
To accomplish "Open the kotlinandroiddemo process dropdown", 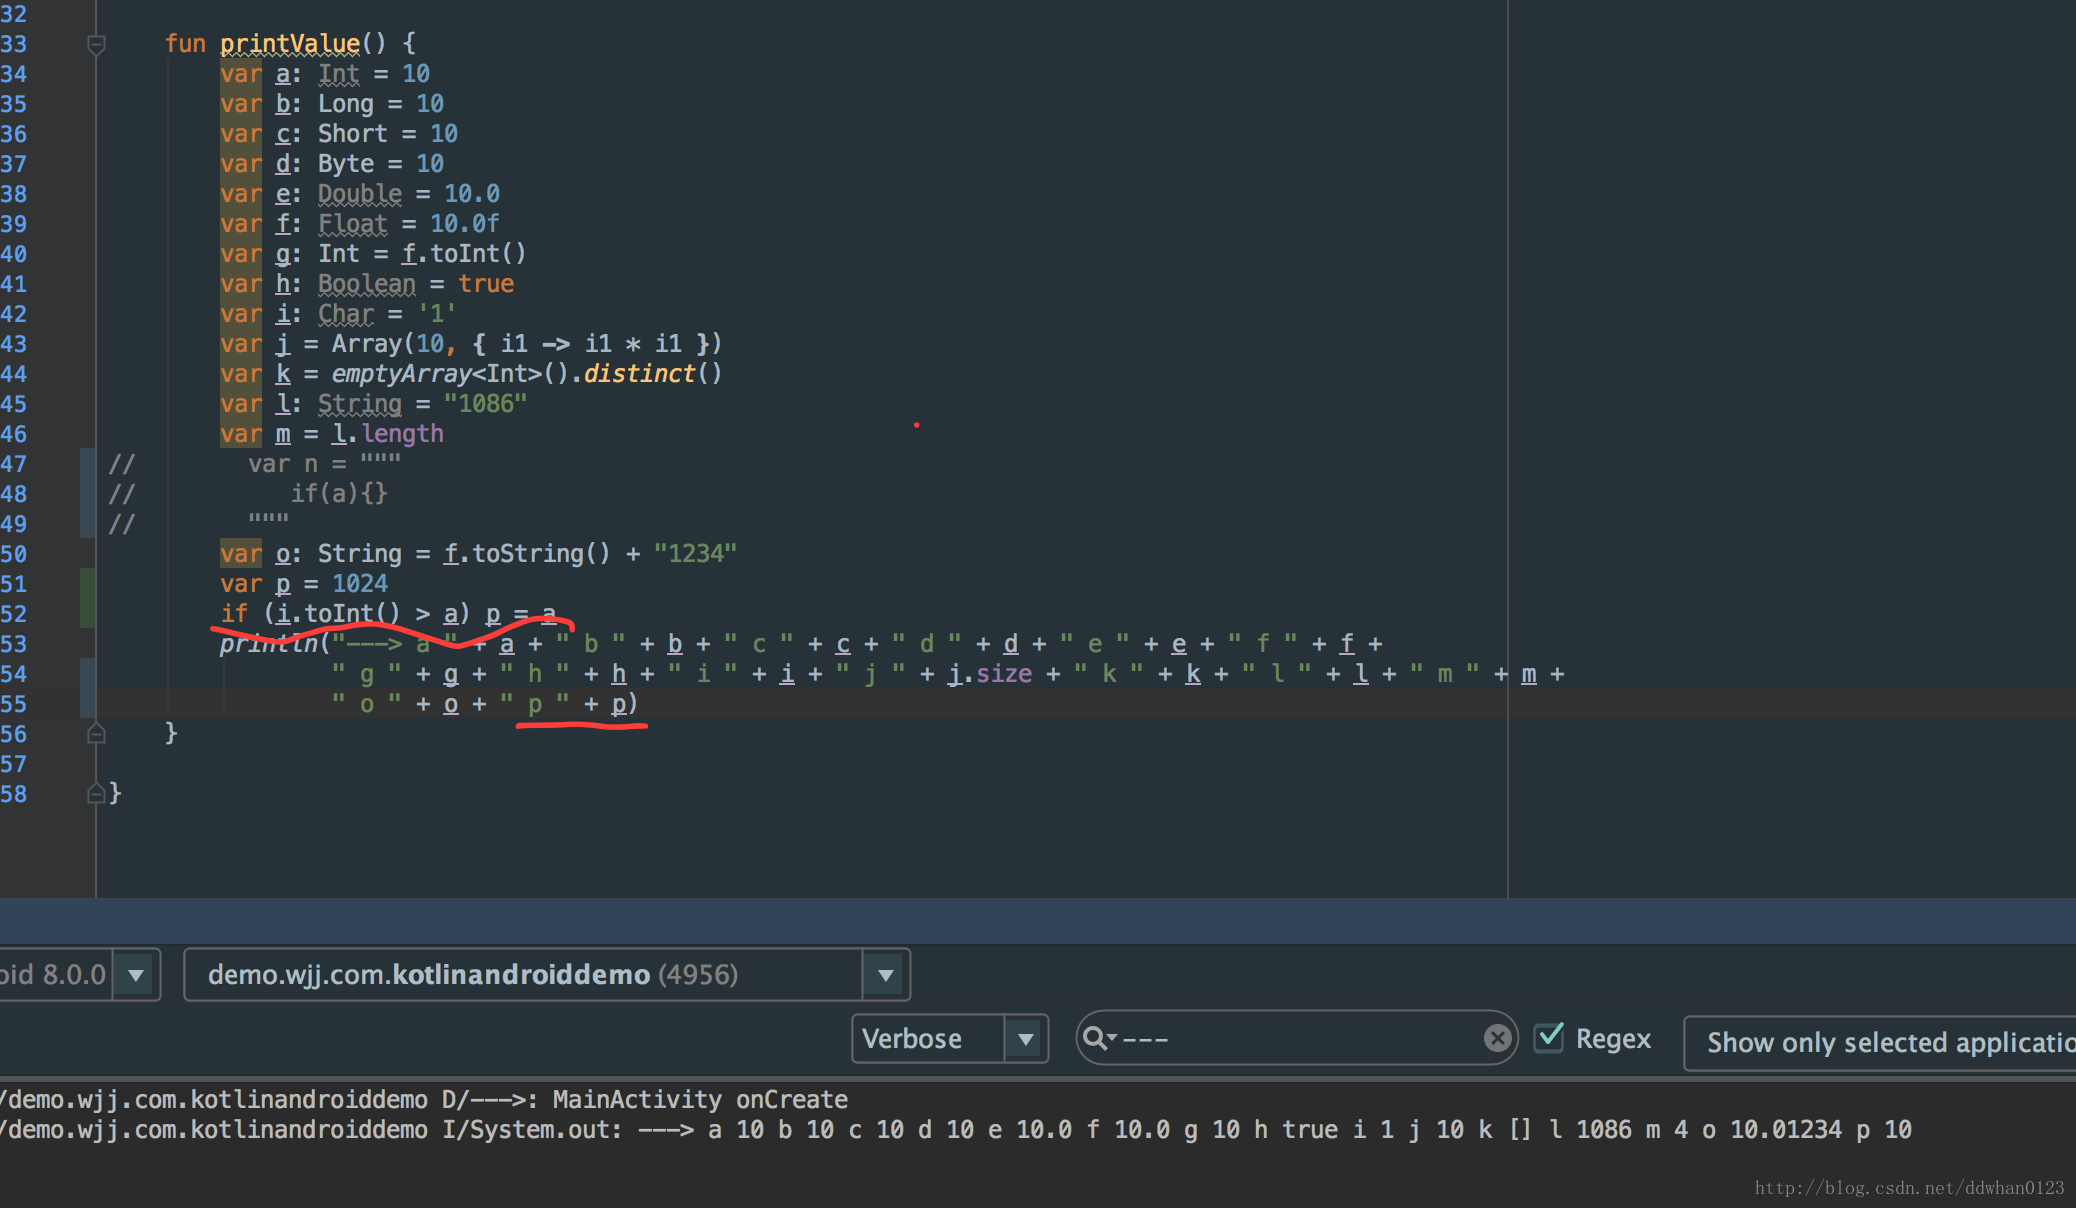I will (885, 974).
